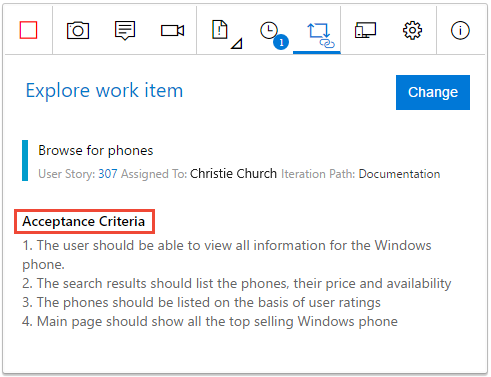Add a note with the comment icon

pos(125,30)
